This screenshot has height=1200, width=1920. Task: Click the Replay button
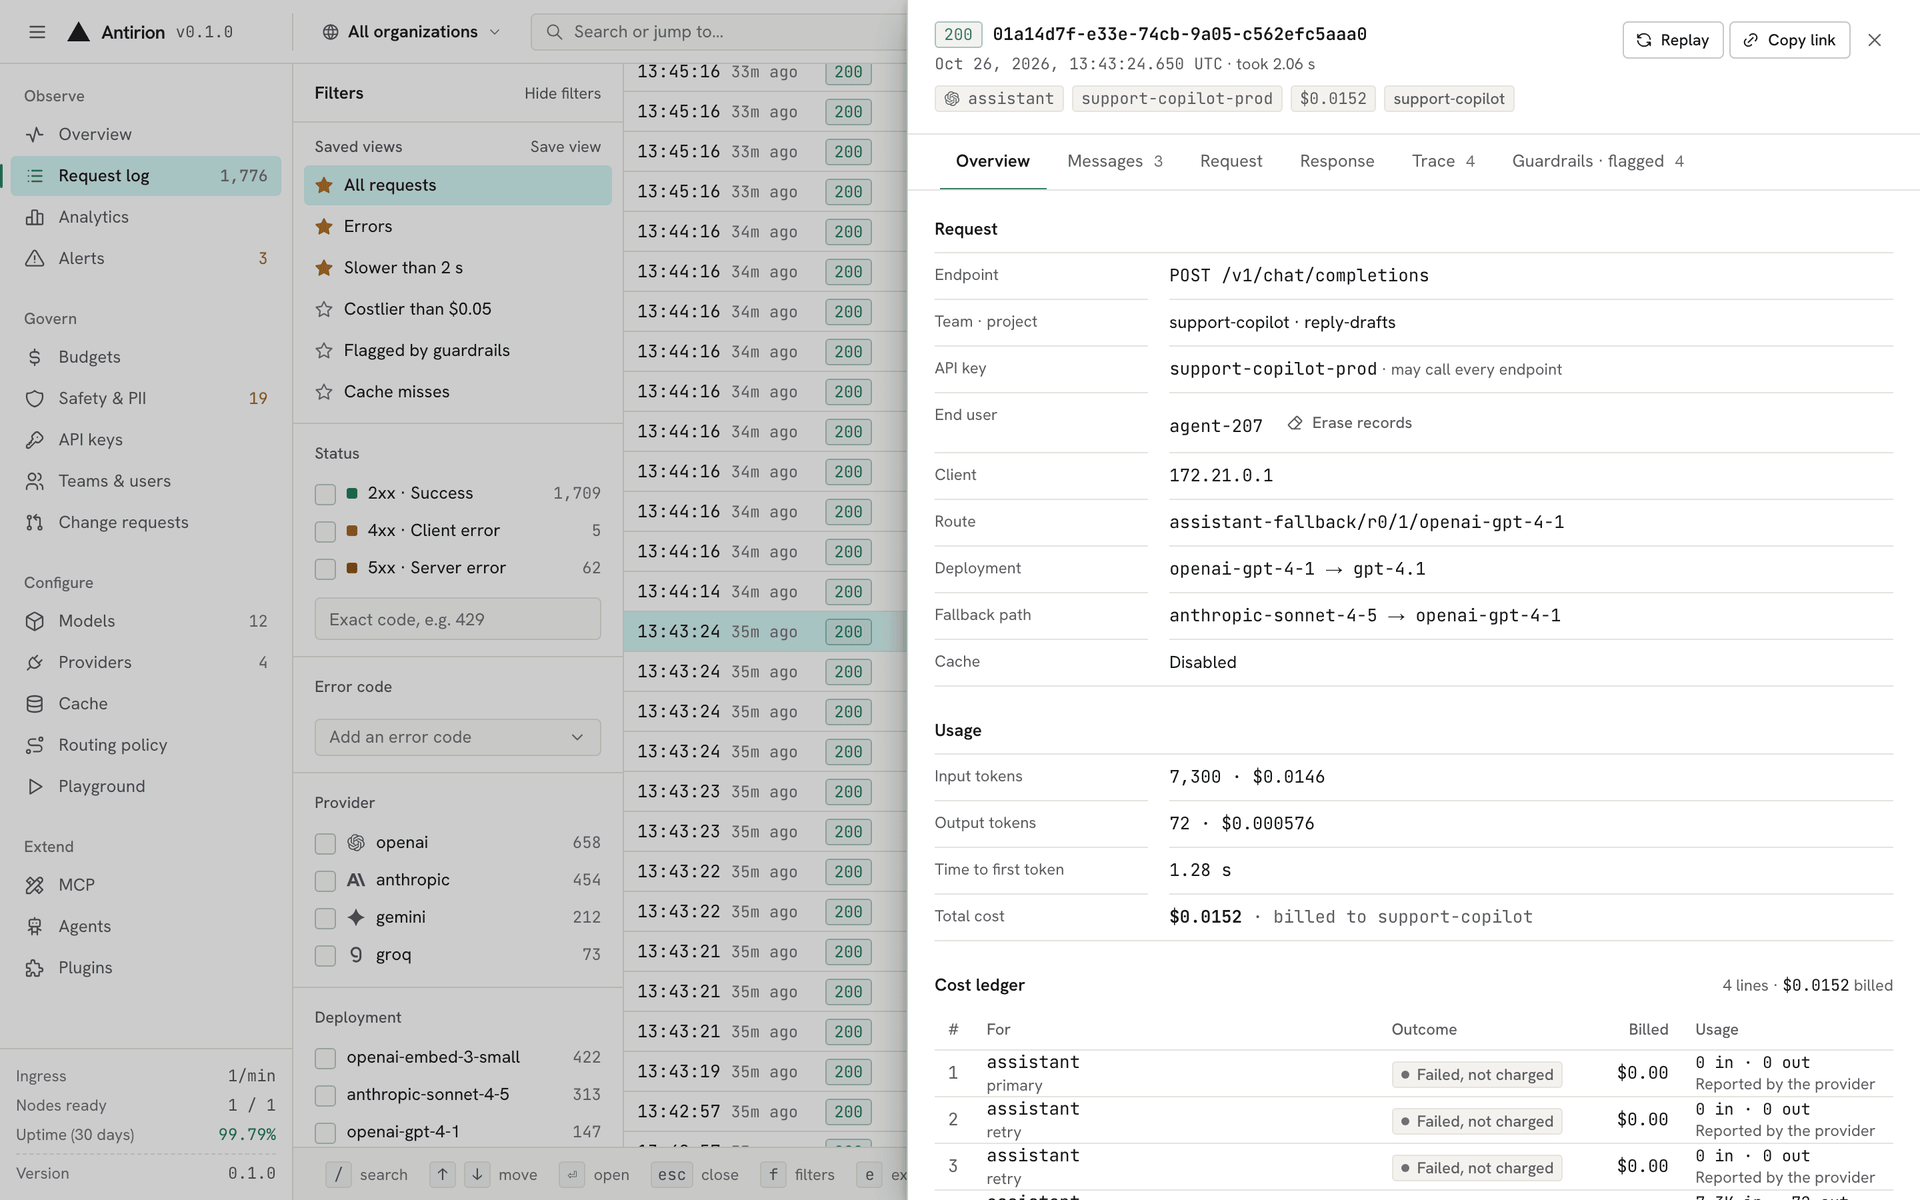click(x=1673, y=40)
